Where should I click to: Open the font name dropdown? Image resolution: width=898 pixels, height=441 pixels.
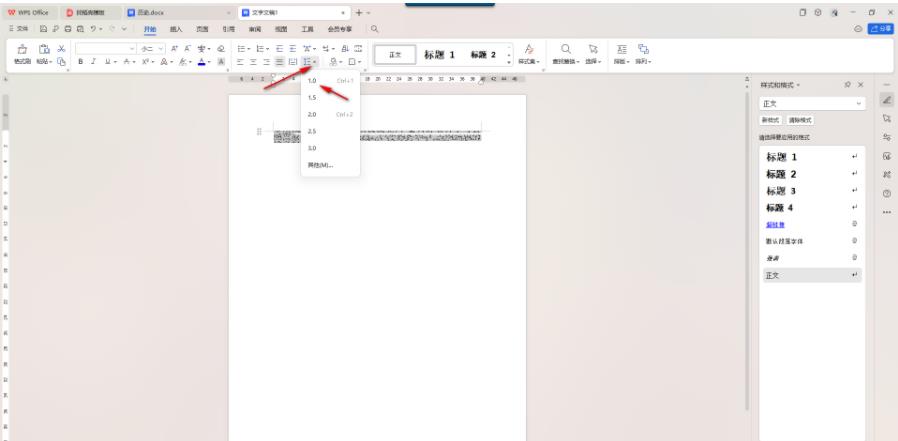coord(132,49)
